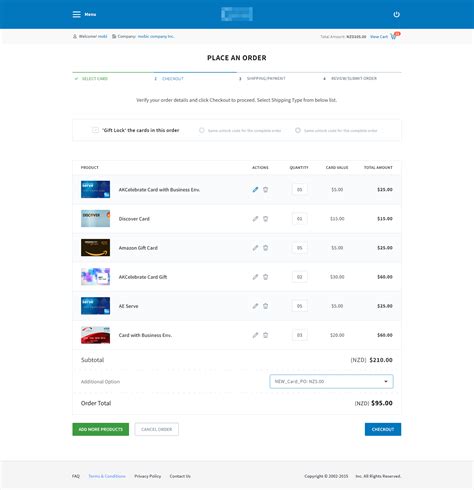Delete the Amazon Gift Card item
The width and height of the screenshot is (474, 490).
point(265,248)
